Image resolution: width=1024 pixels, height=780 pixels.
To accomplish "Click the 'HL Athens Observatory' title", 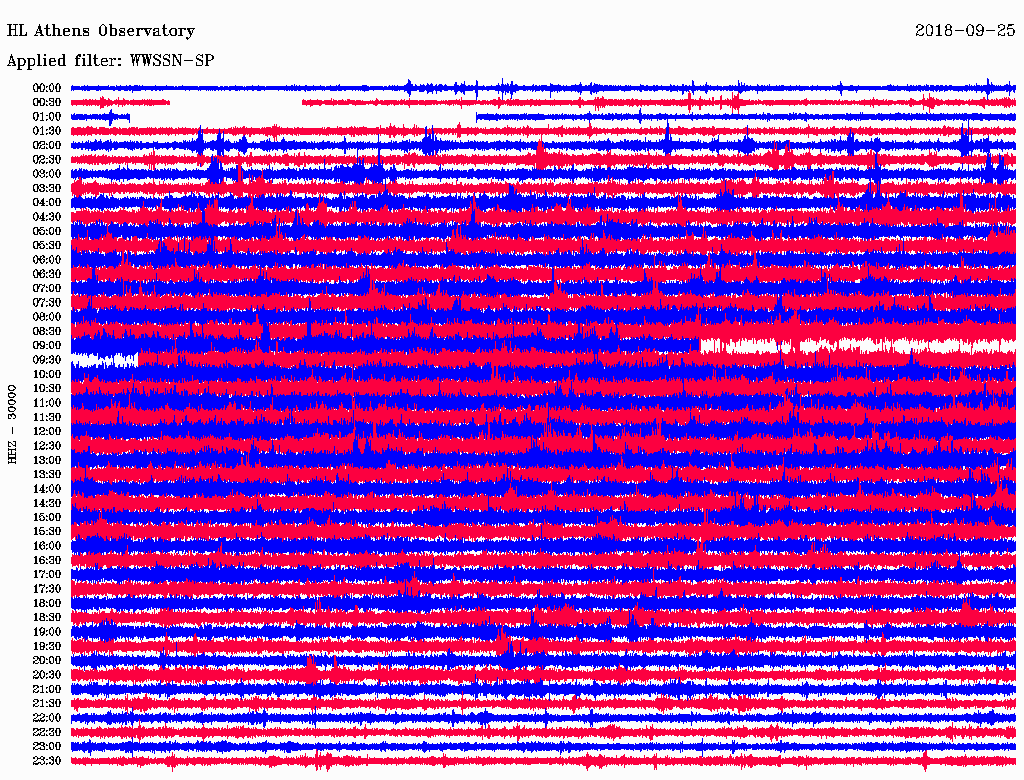I will (x=101, y=31).
